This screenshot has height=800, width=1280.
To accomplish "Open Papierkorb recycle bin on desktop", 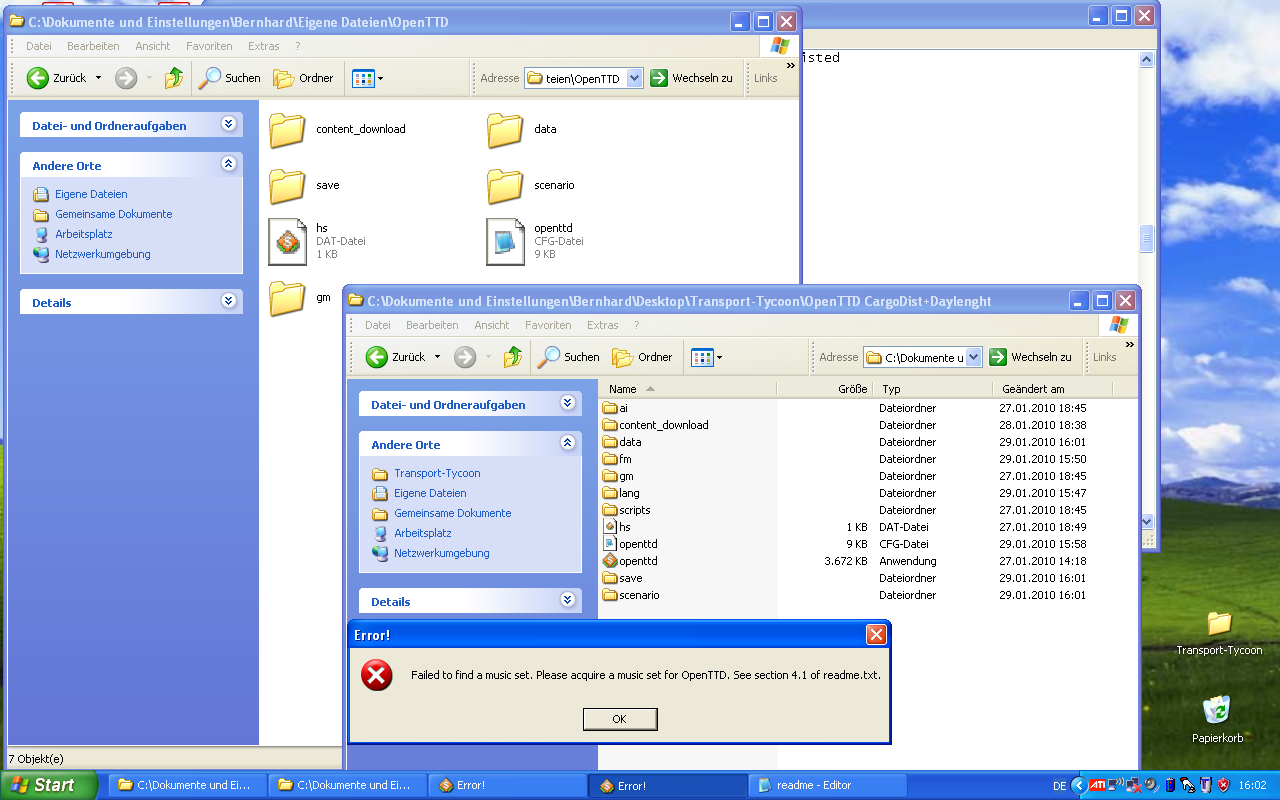I will click(x=1217, y=711).
